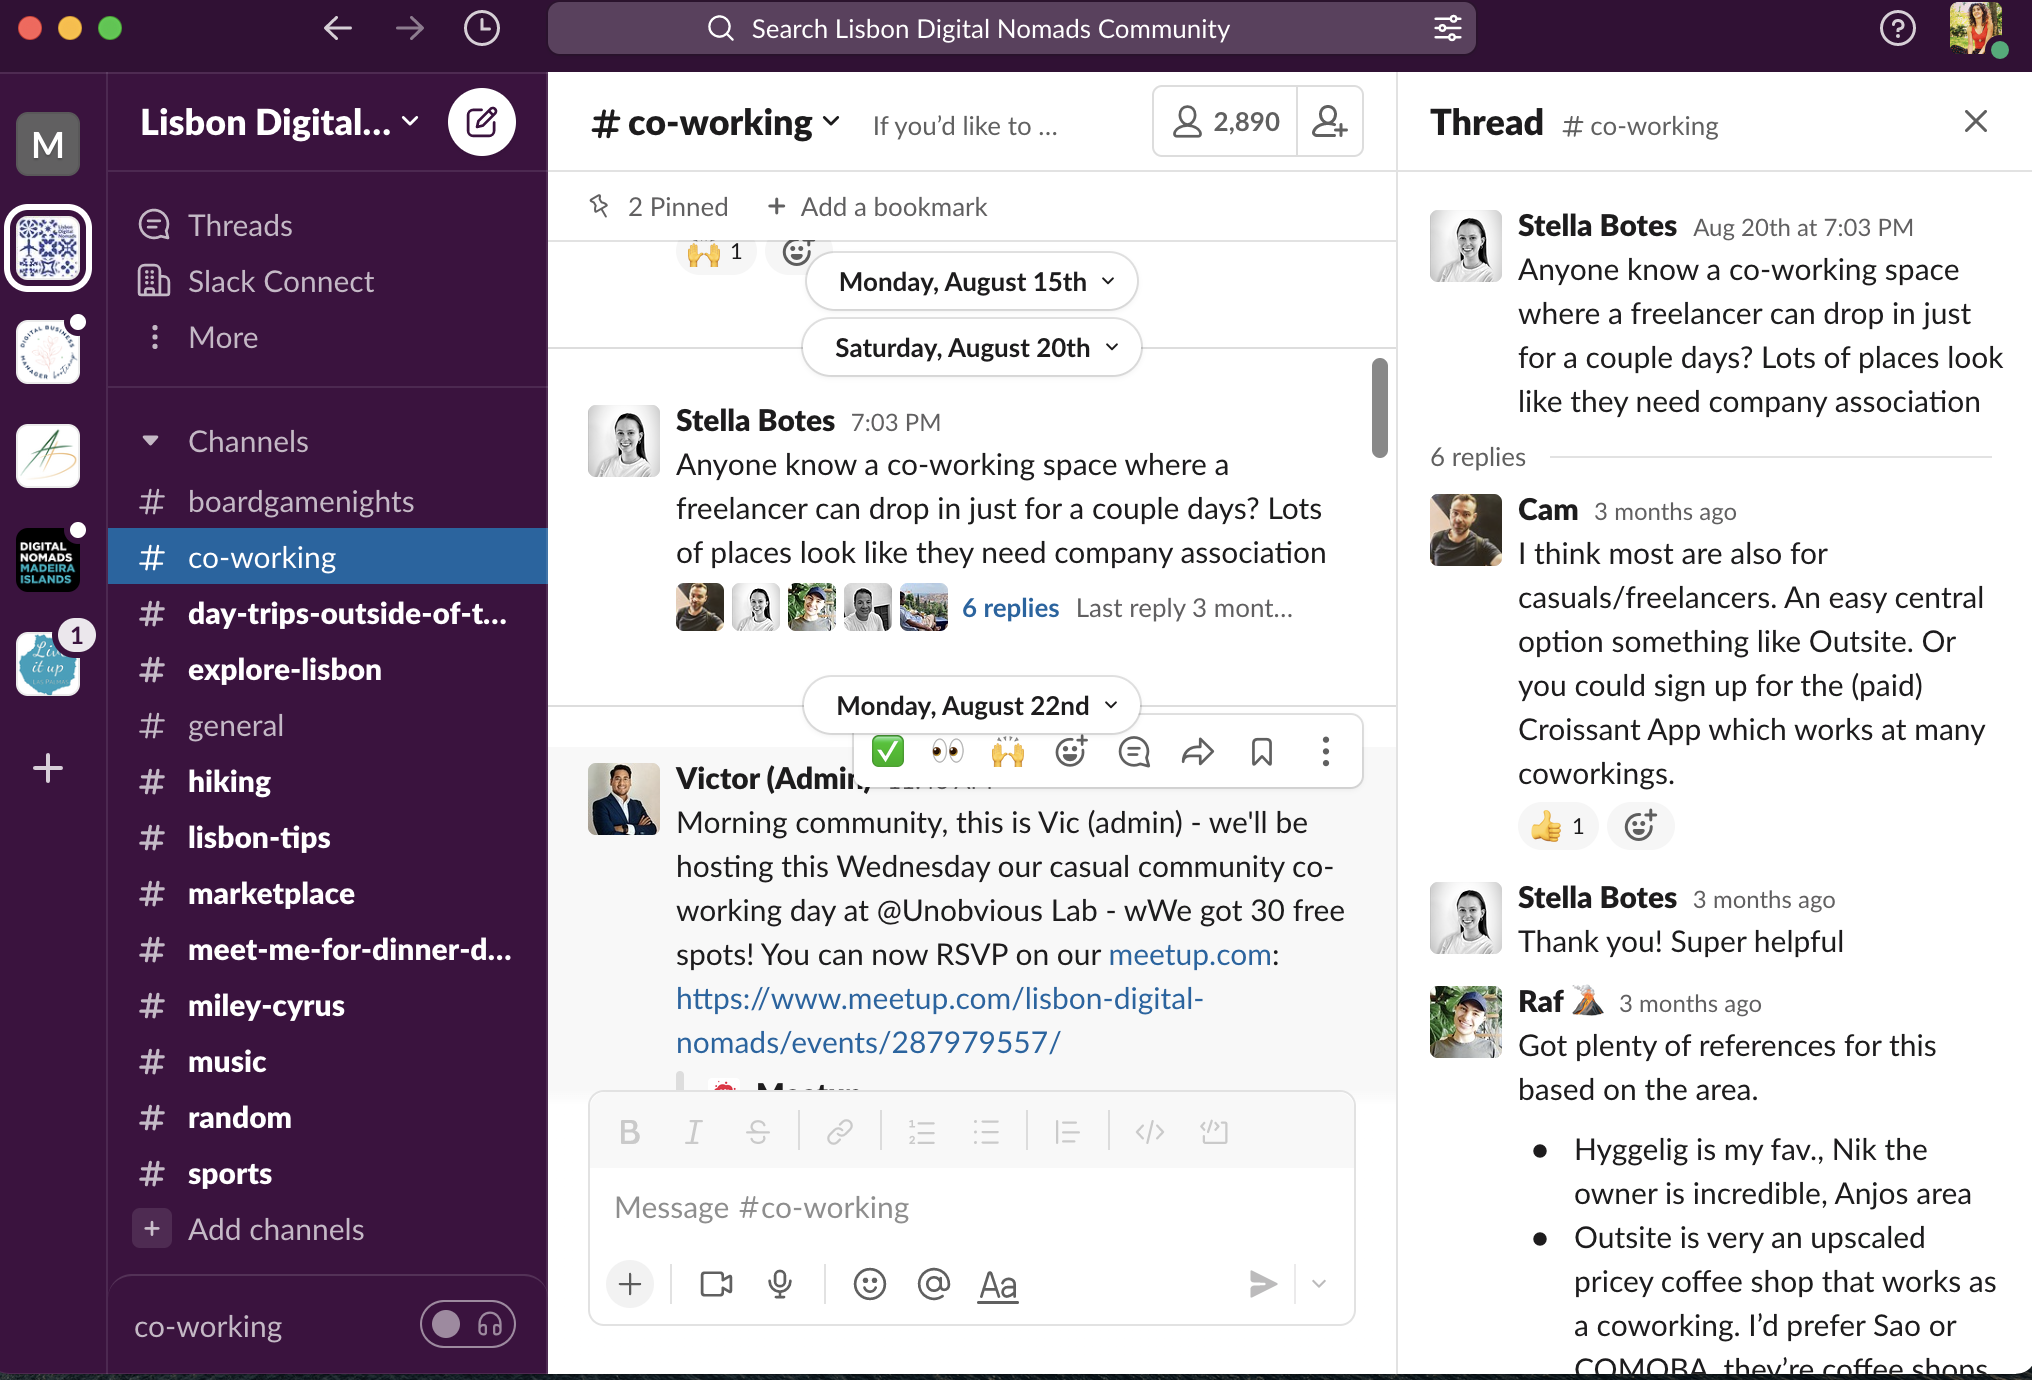Click the message input field

[971, 1206]
